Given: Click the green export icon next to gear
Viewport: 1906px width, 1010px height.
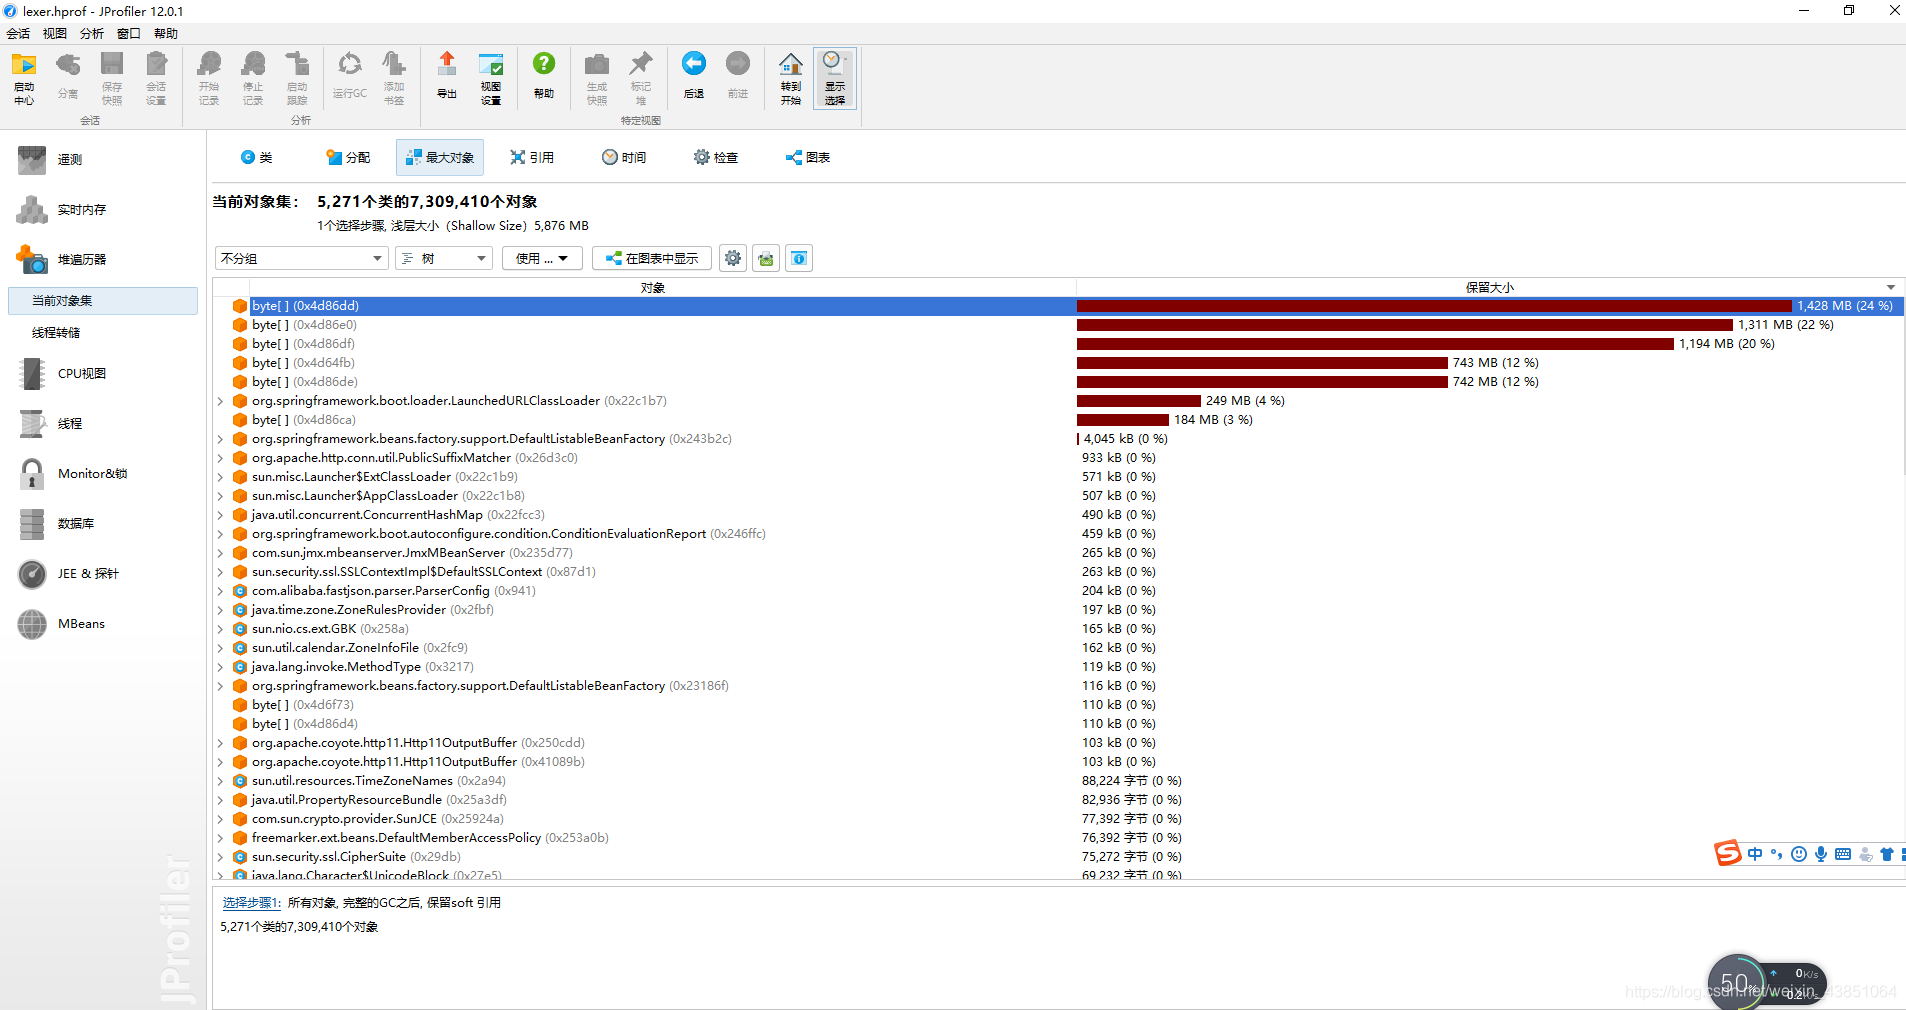Looking at the screenshot, I should (766, 258).
